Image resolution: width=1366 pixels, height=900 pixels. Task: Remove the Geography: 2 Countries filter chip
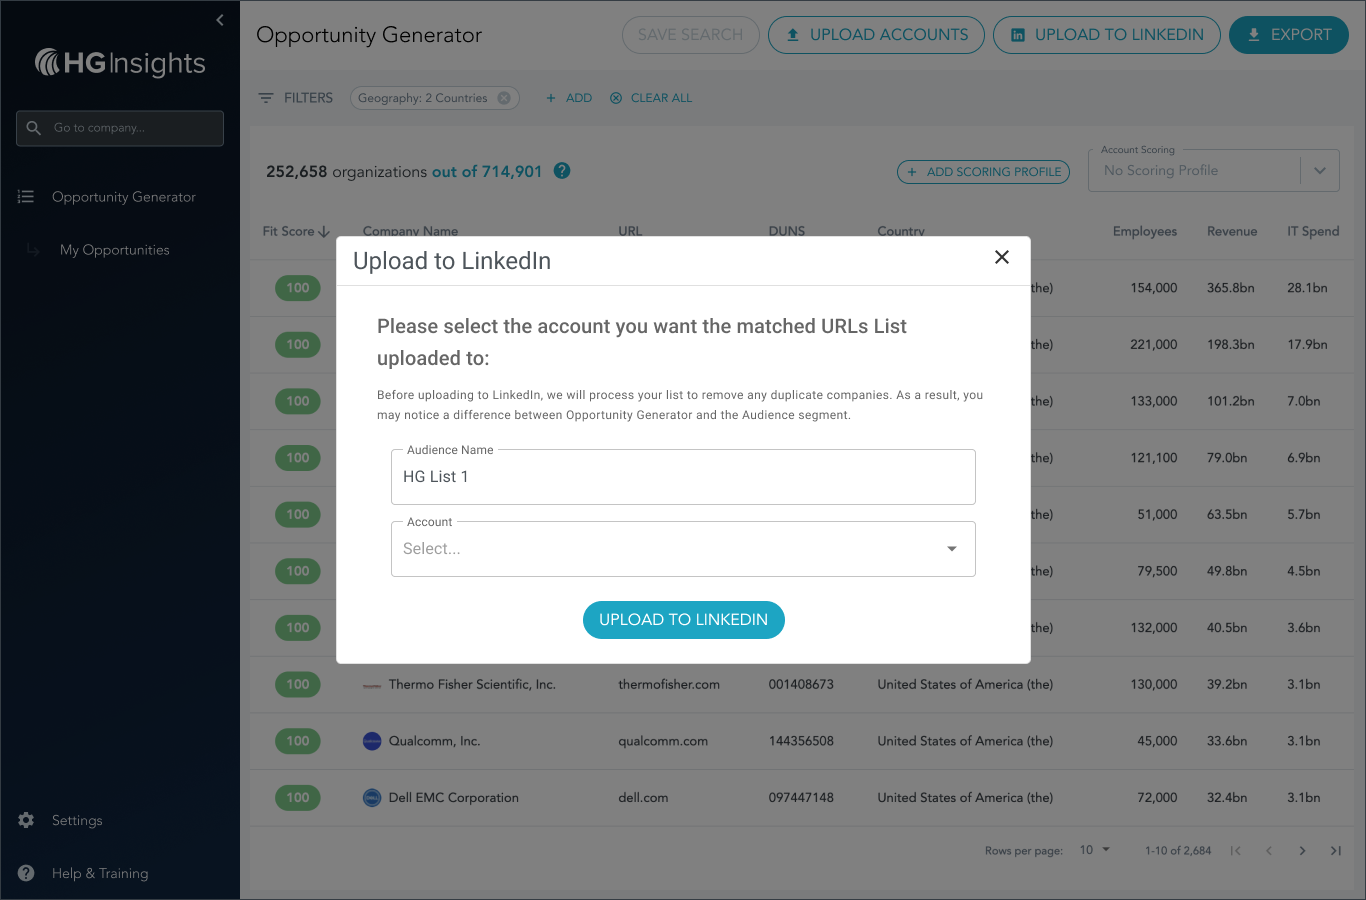point(504,98)
